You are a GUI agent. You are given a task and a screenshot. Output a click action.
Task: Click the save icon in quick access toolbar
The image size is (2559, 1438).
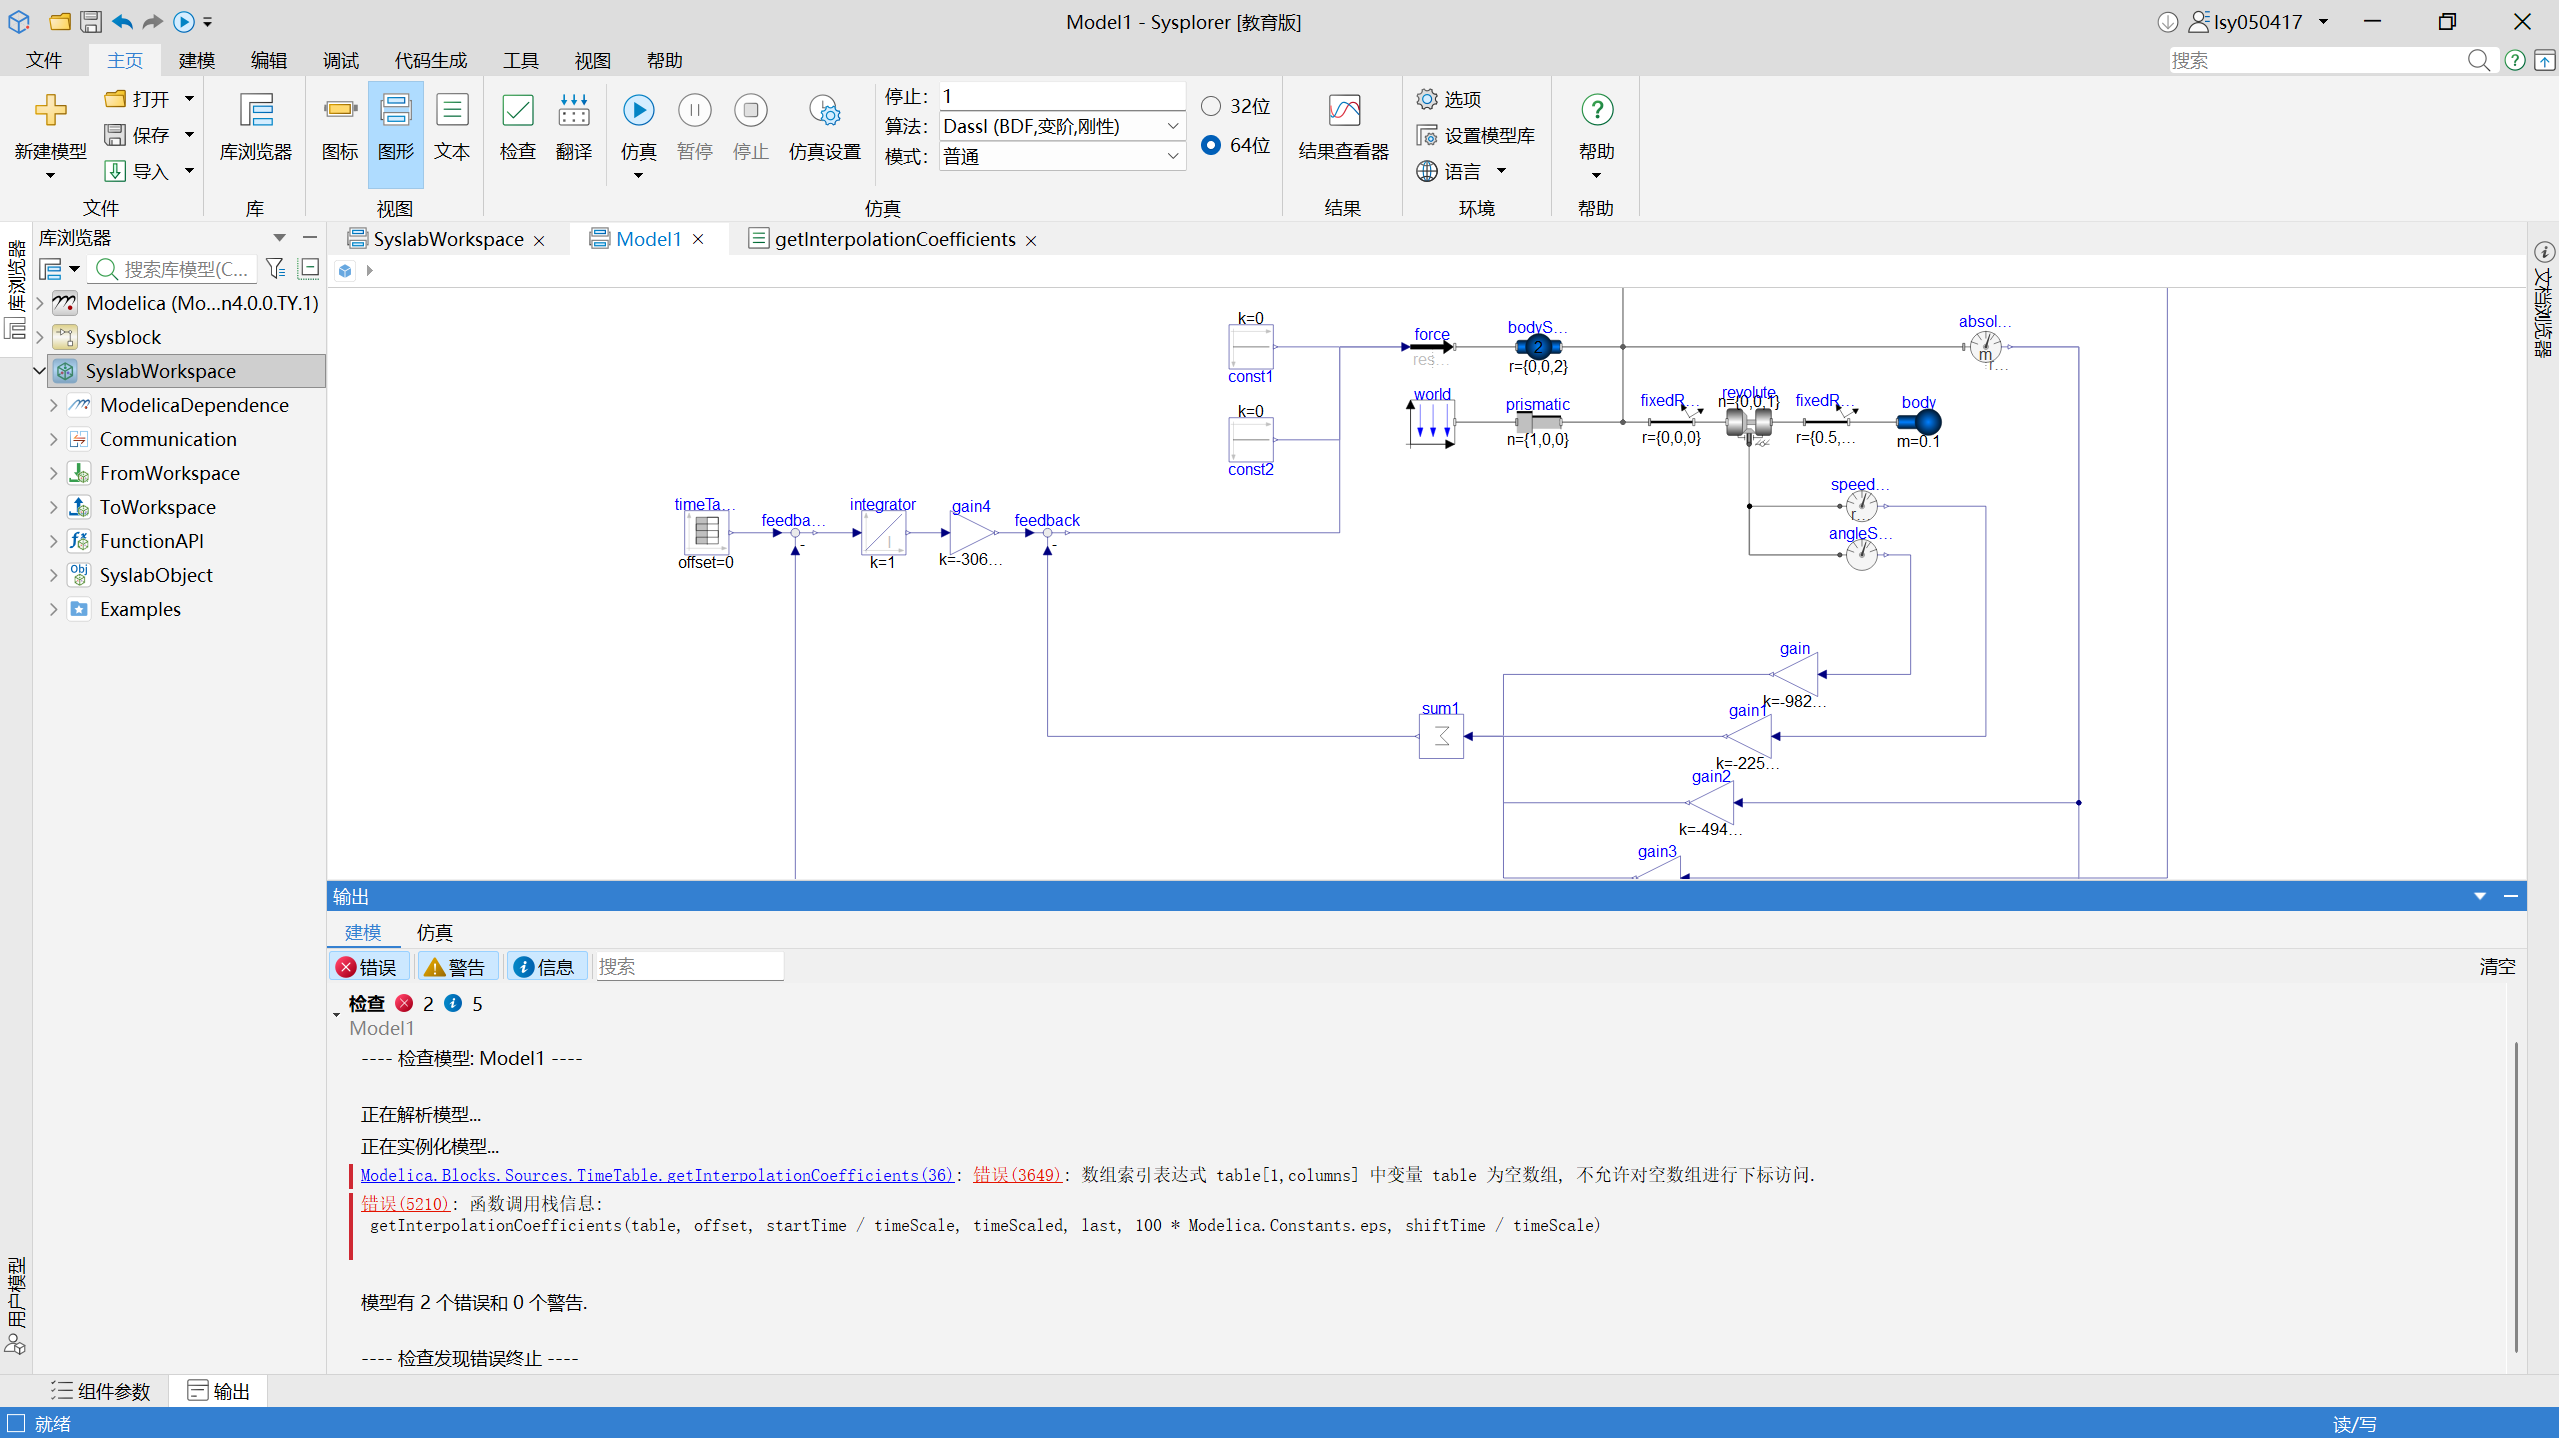pyautogui.click(x=90, y=21)
